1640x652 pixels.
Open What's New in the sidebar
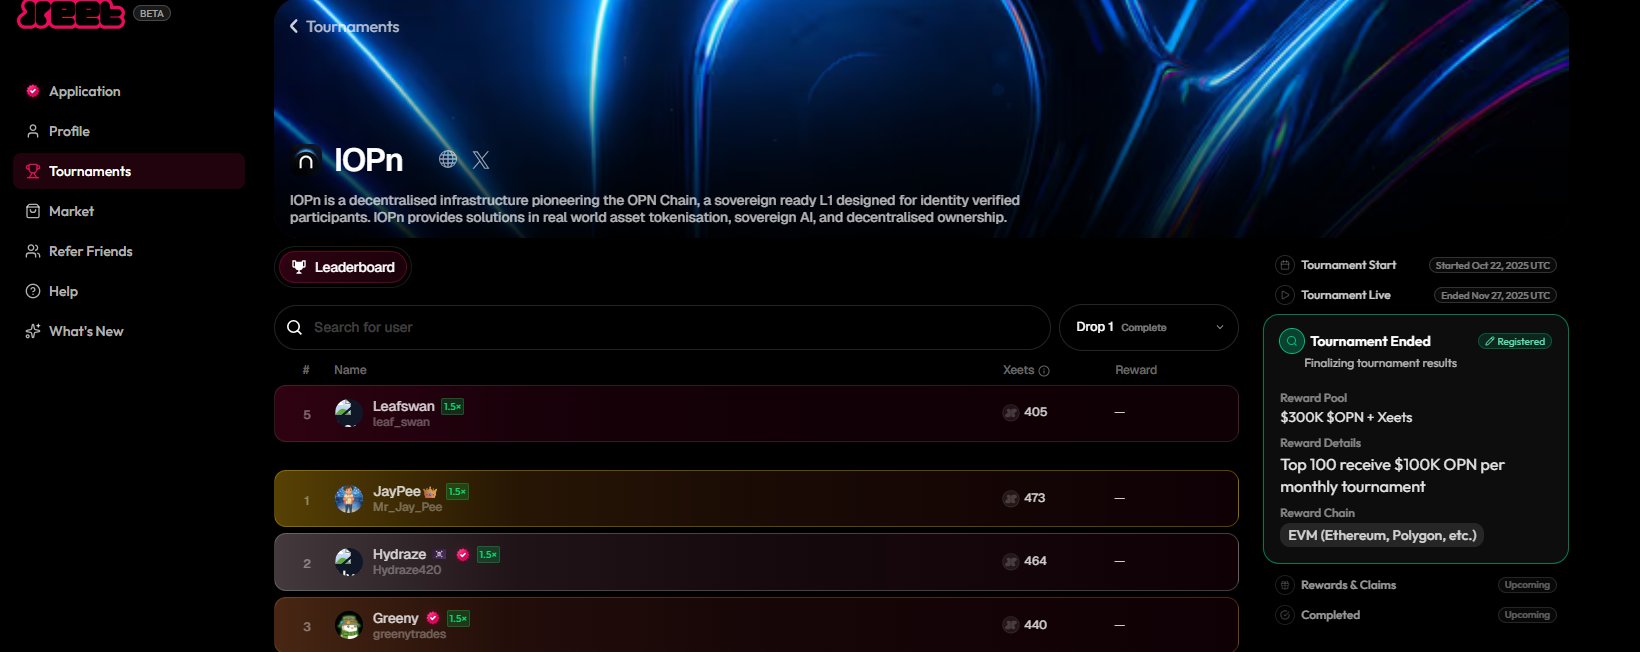pos(129,331)
